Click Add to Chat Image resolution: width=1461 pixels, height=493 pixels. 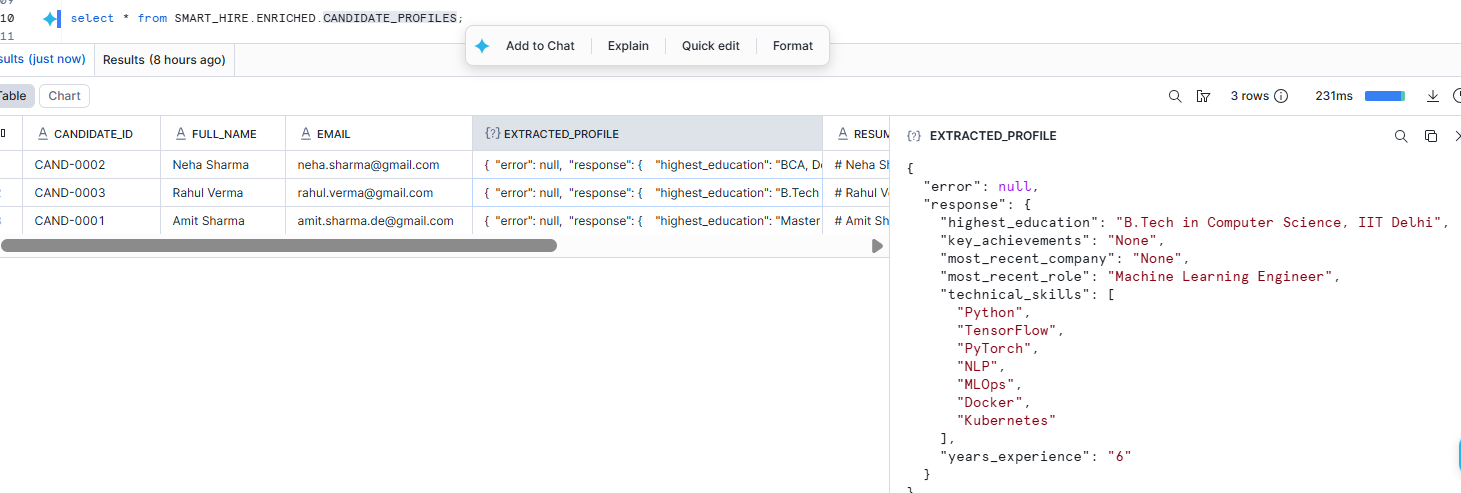pos(540,46)
